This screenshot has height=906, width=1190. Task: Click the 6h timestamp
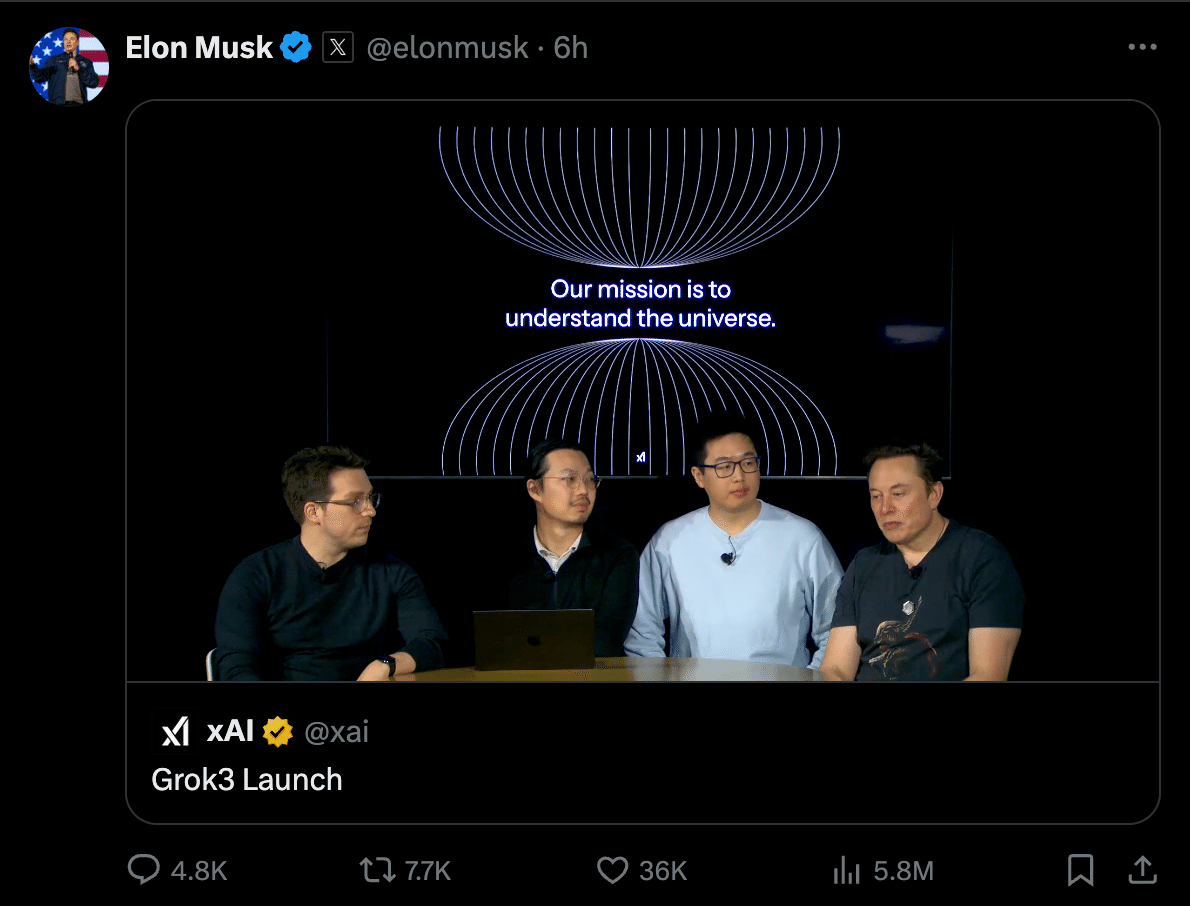click(x=571, y=47)
